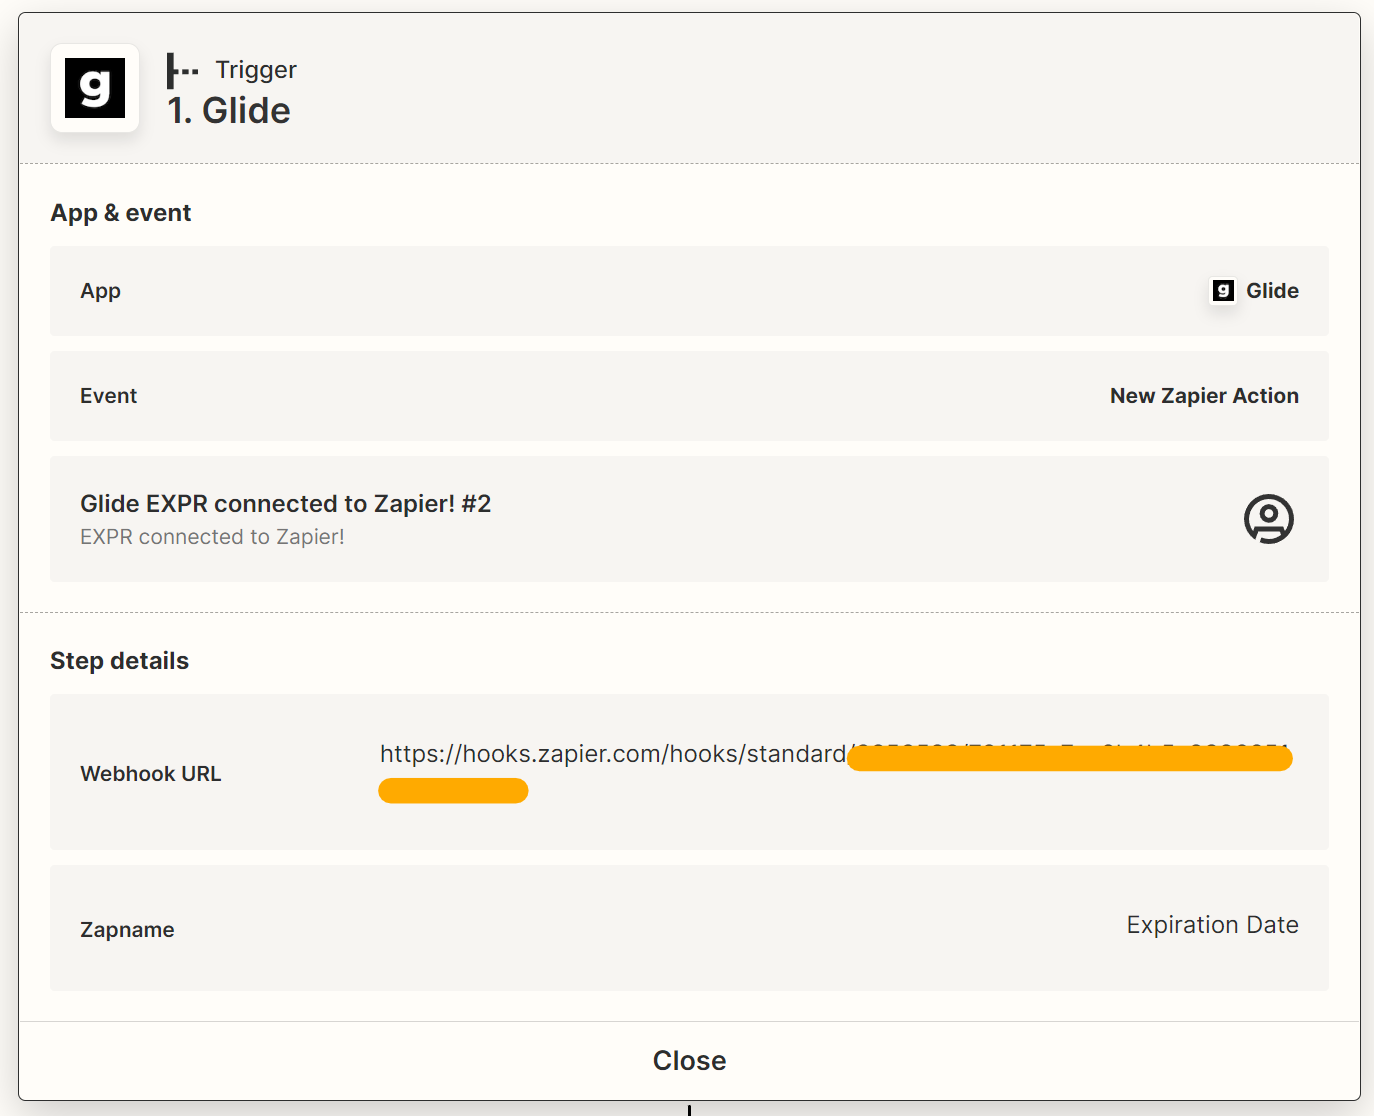Click the Expiration Date text

(x=1212, y=925)
